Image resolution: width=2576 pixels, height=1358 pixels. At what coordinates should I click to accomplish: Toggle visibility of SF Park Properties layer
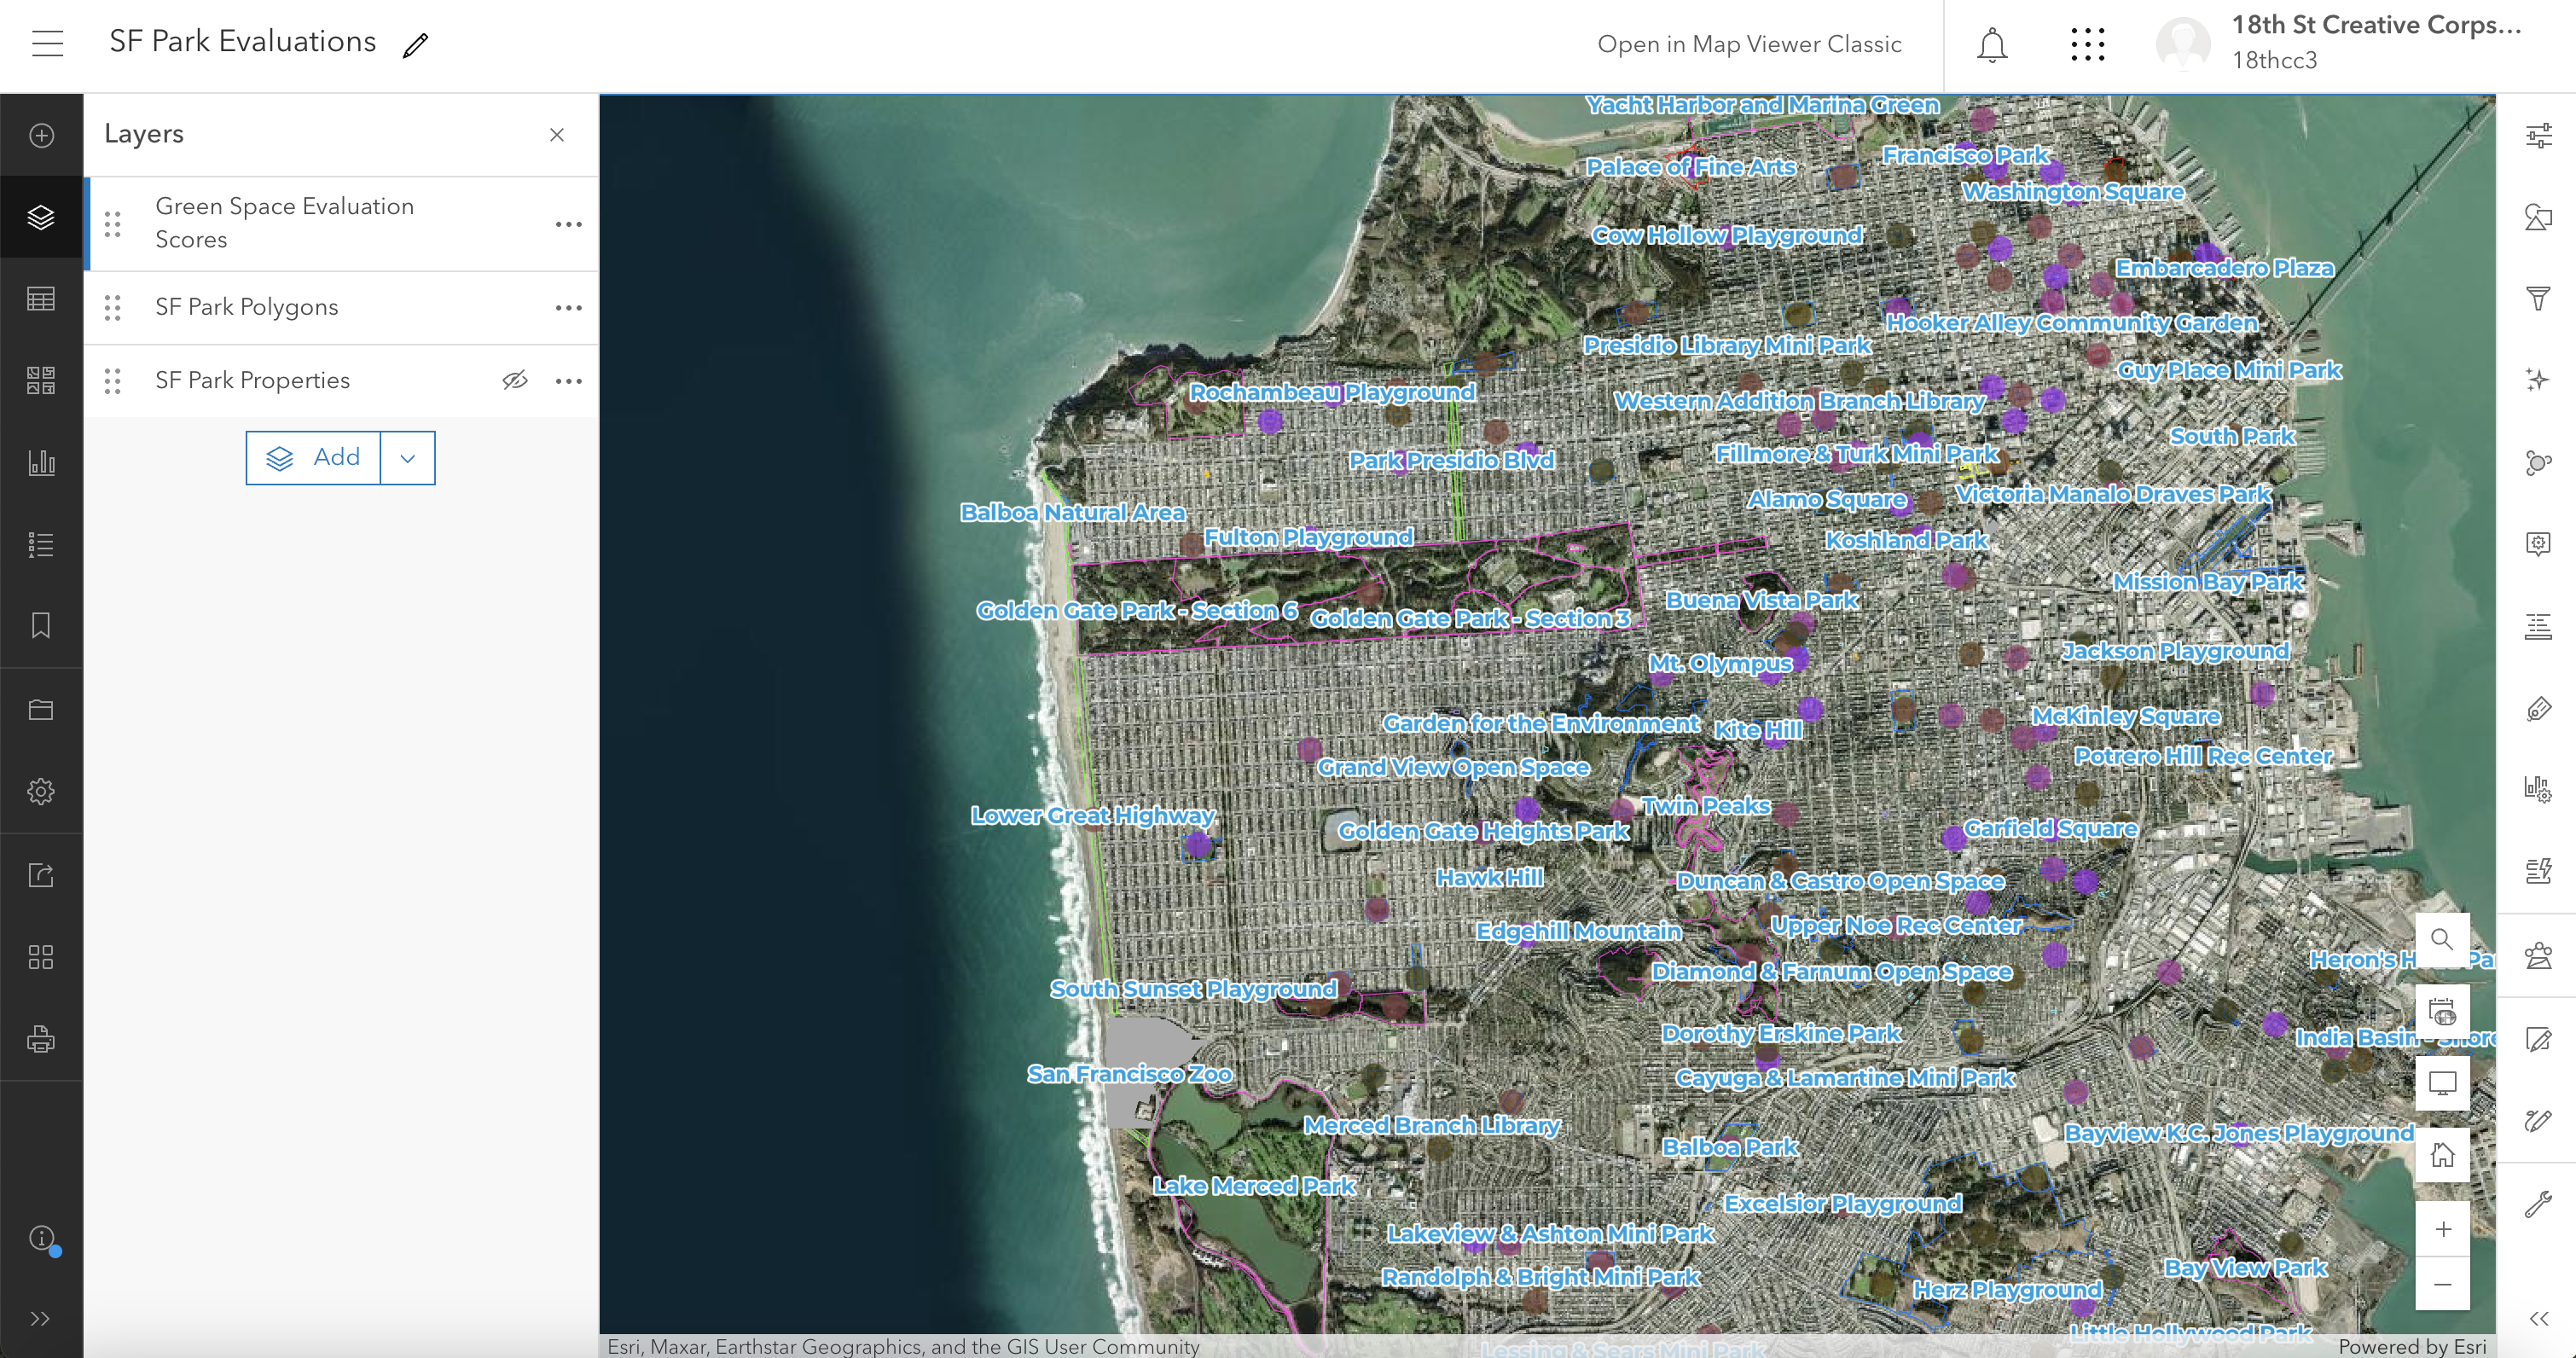515,380
